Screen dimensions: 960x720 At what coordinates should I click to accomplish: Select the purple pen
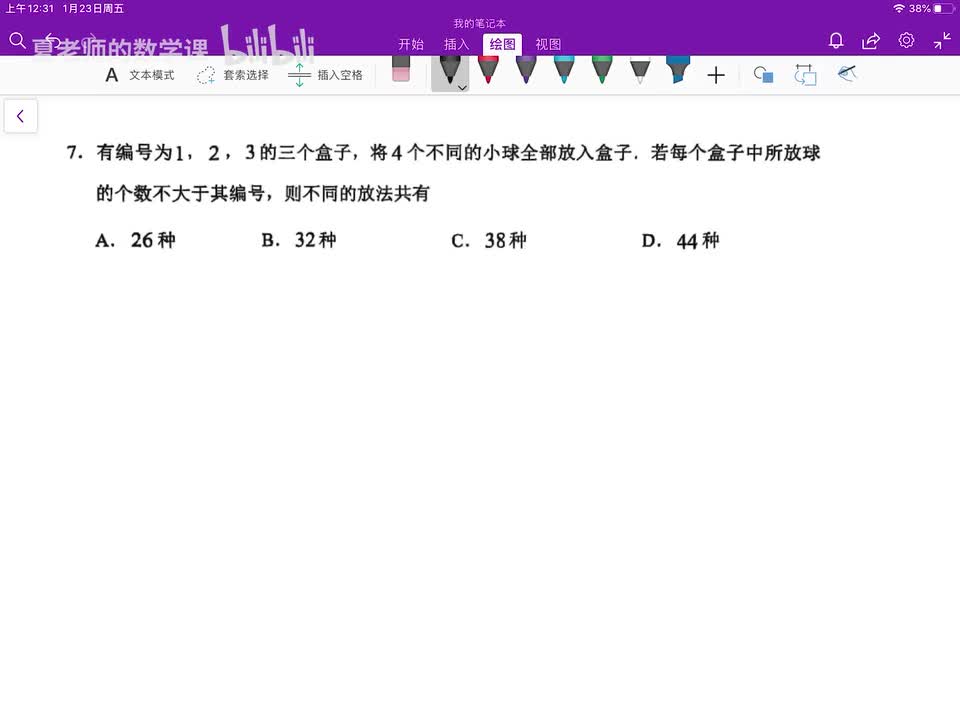[526, 70]
